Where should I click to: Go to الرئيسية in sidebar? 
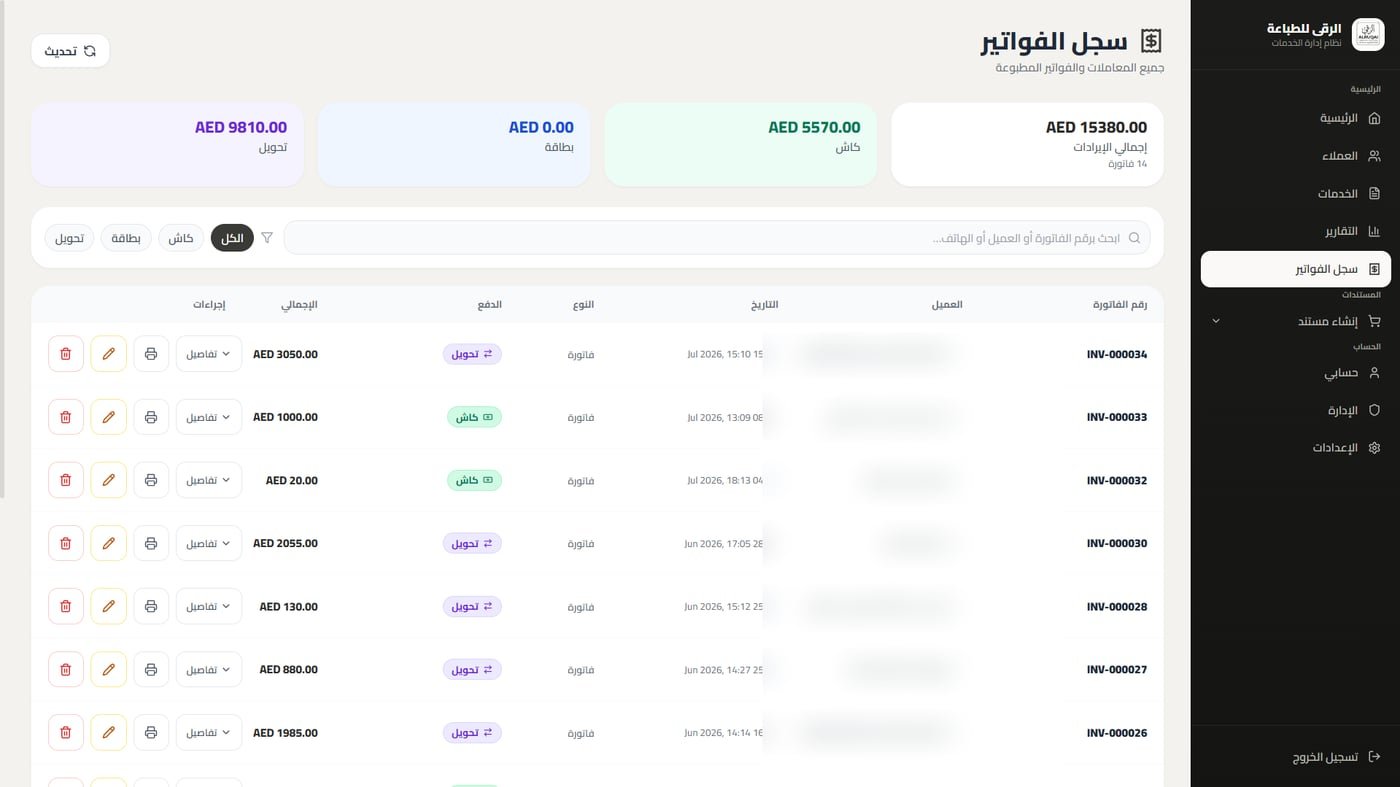pos(1295,118)
